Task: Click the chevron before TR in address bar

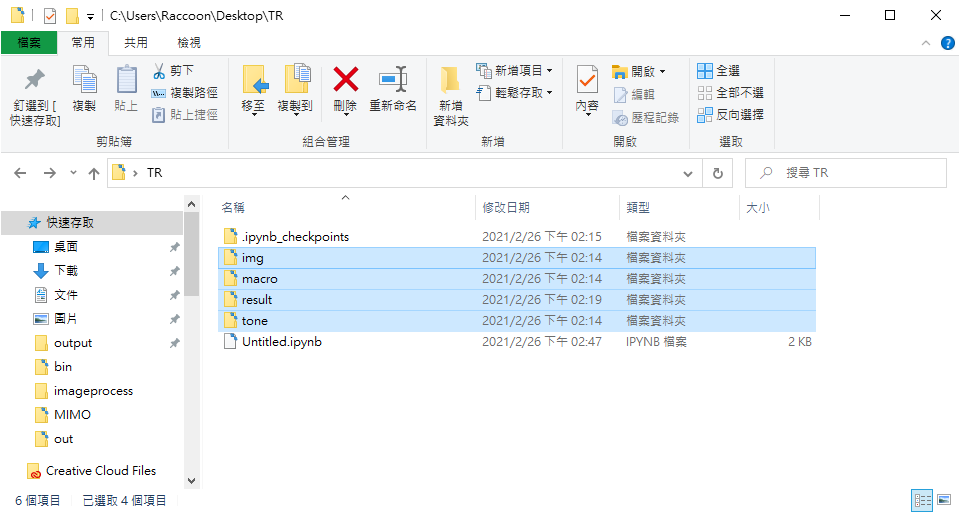Action: click(x=135, y=173)
